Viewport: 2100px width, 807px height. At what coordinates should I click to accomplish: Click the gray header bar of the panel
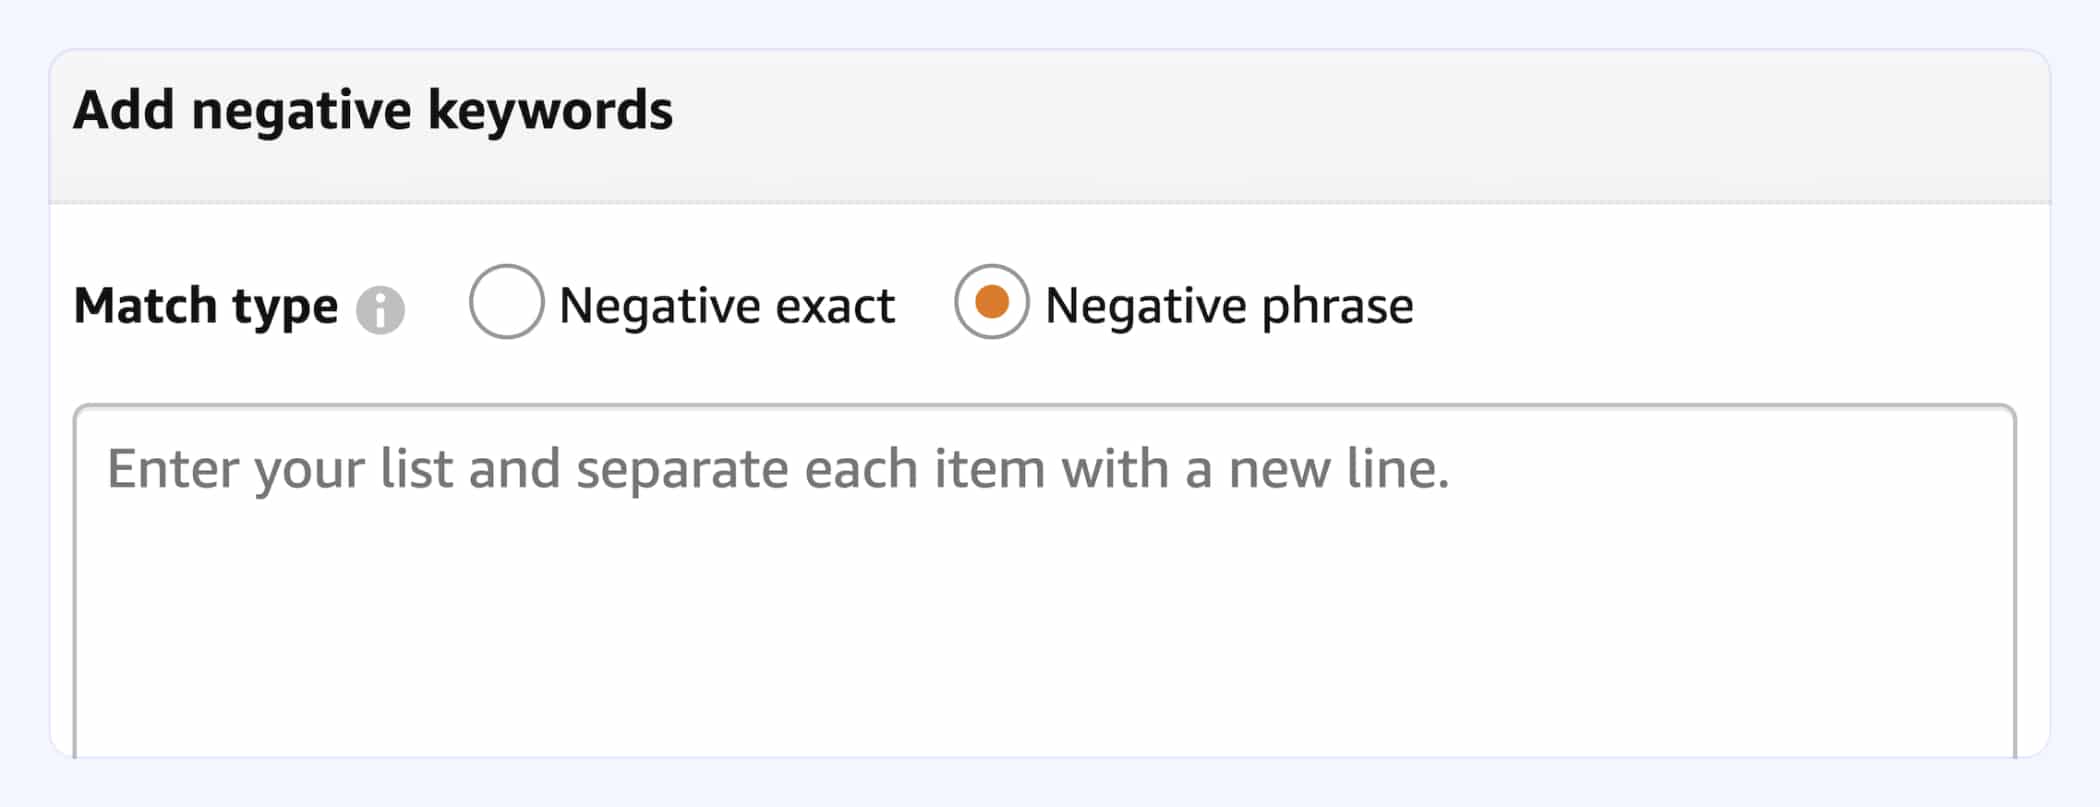1050,127
